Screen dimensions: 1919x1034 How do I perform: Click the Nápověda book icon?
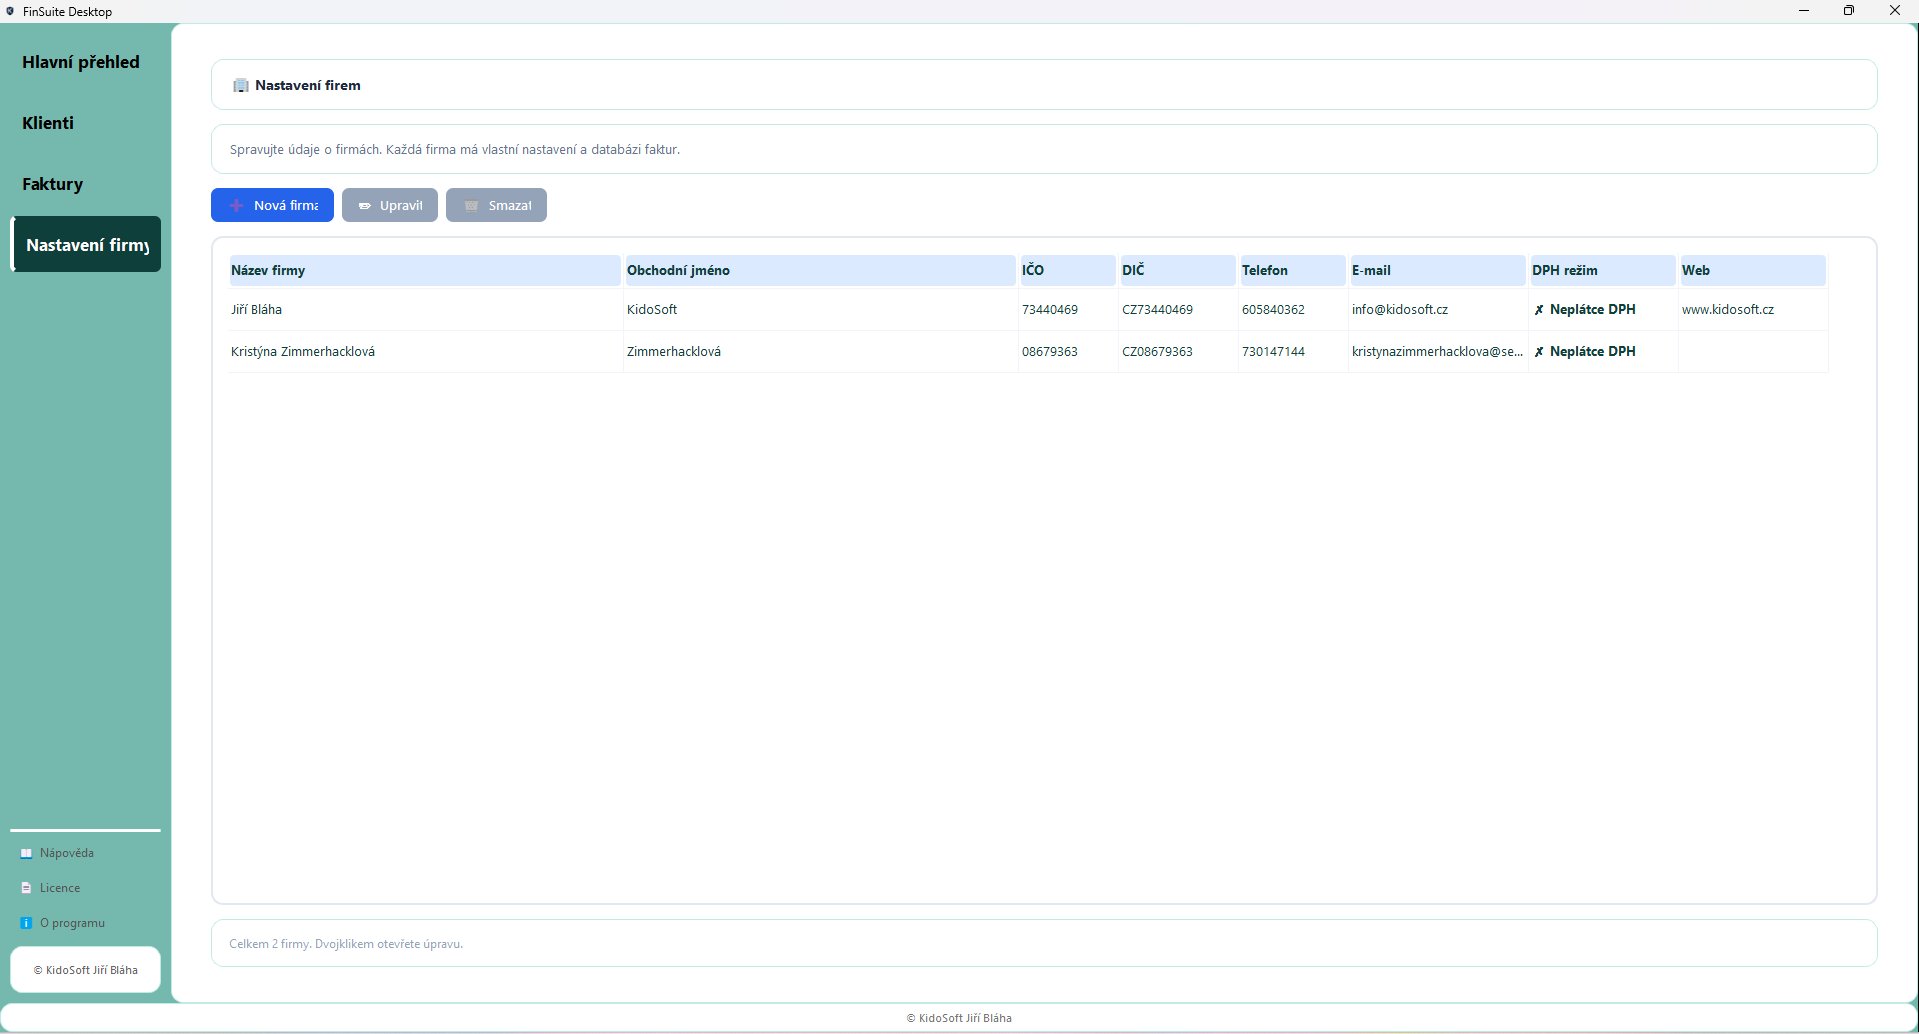tap(27, 853)
